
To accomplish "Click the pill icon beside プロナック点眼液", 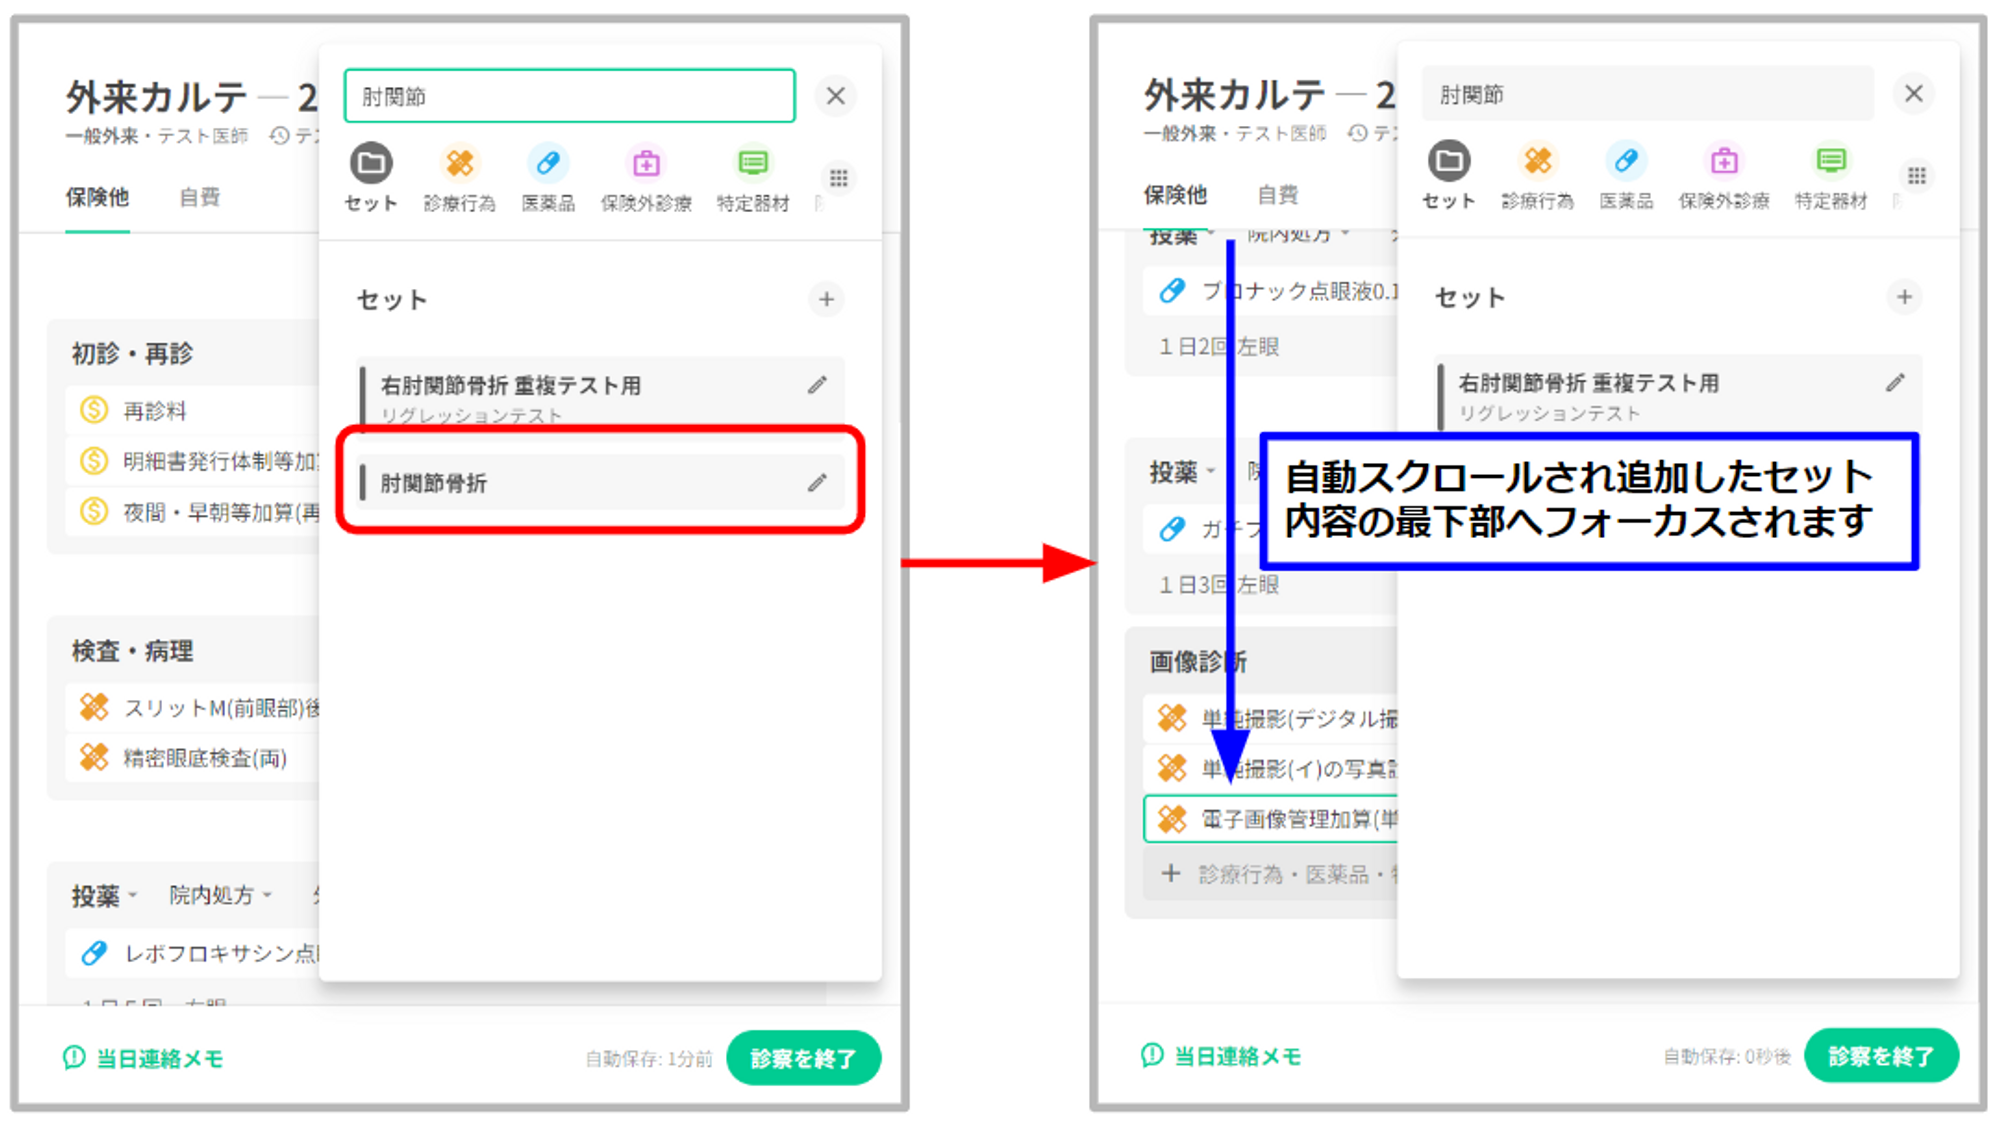I will pos(1172,290).
